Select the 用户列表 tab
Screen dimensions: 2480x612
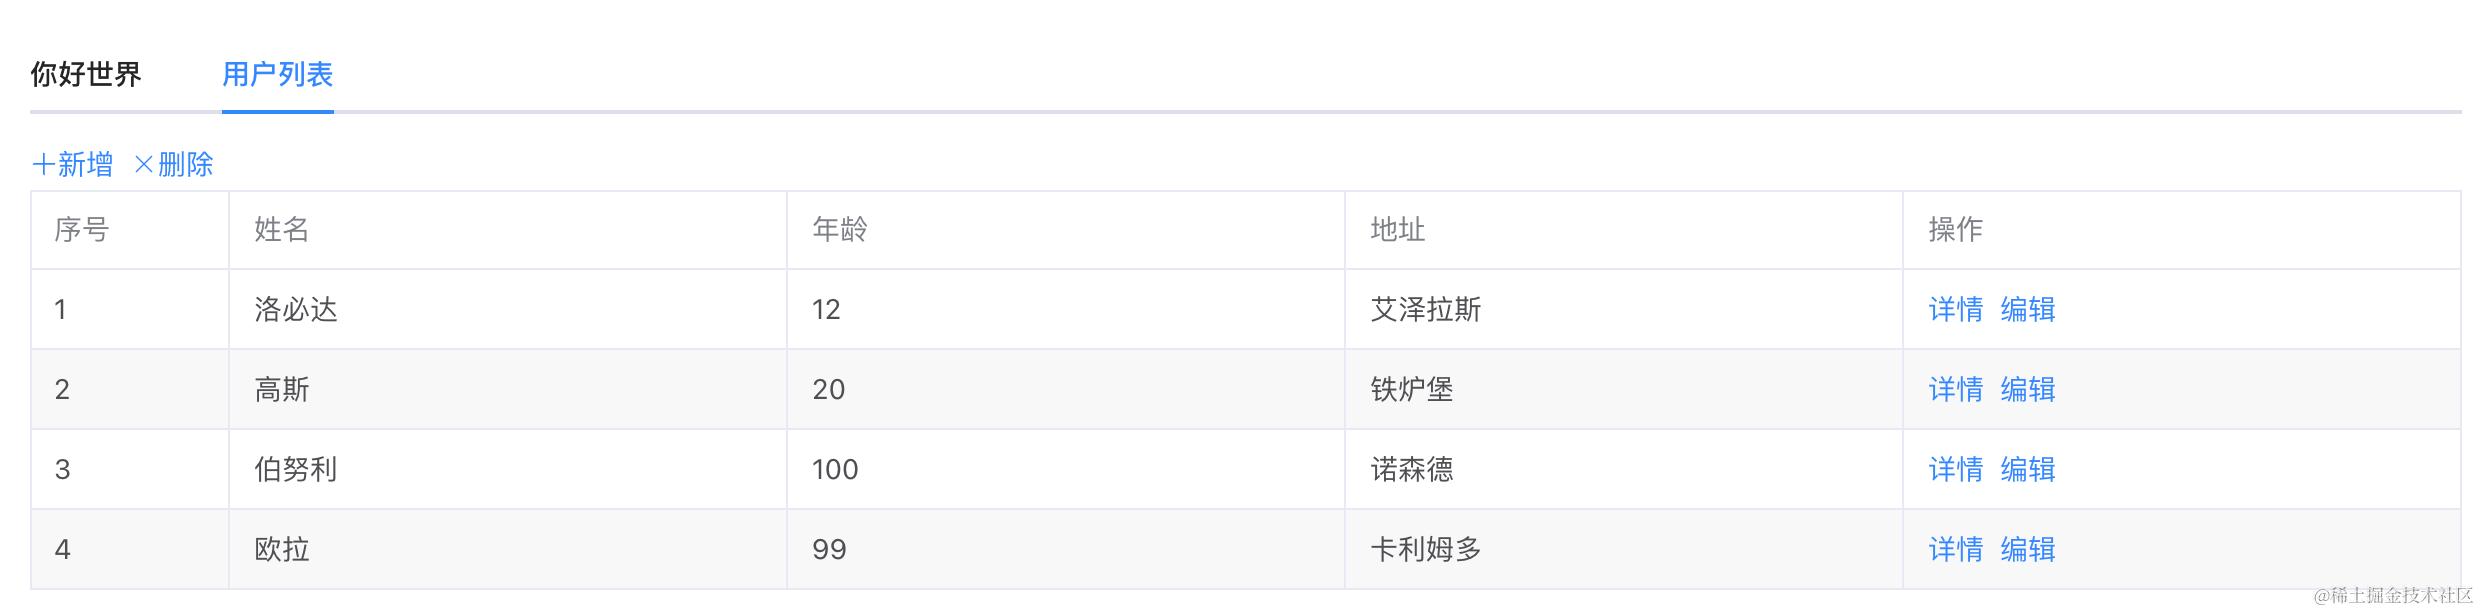277,74
